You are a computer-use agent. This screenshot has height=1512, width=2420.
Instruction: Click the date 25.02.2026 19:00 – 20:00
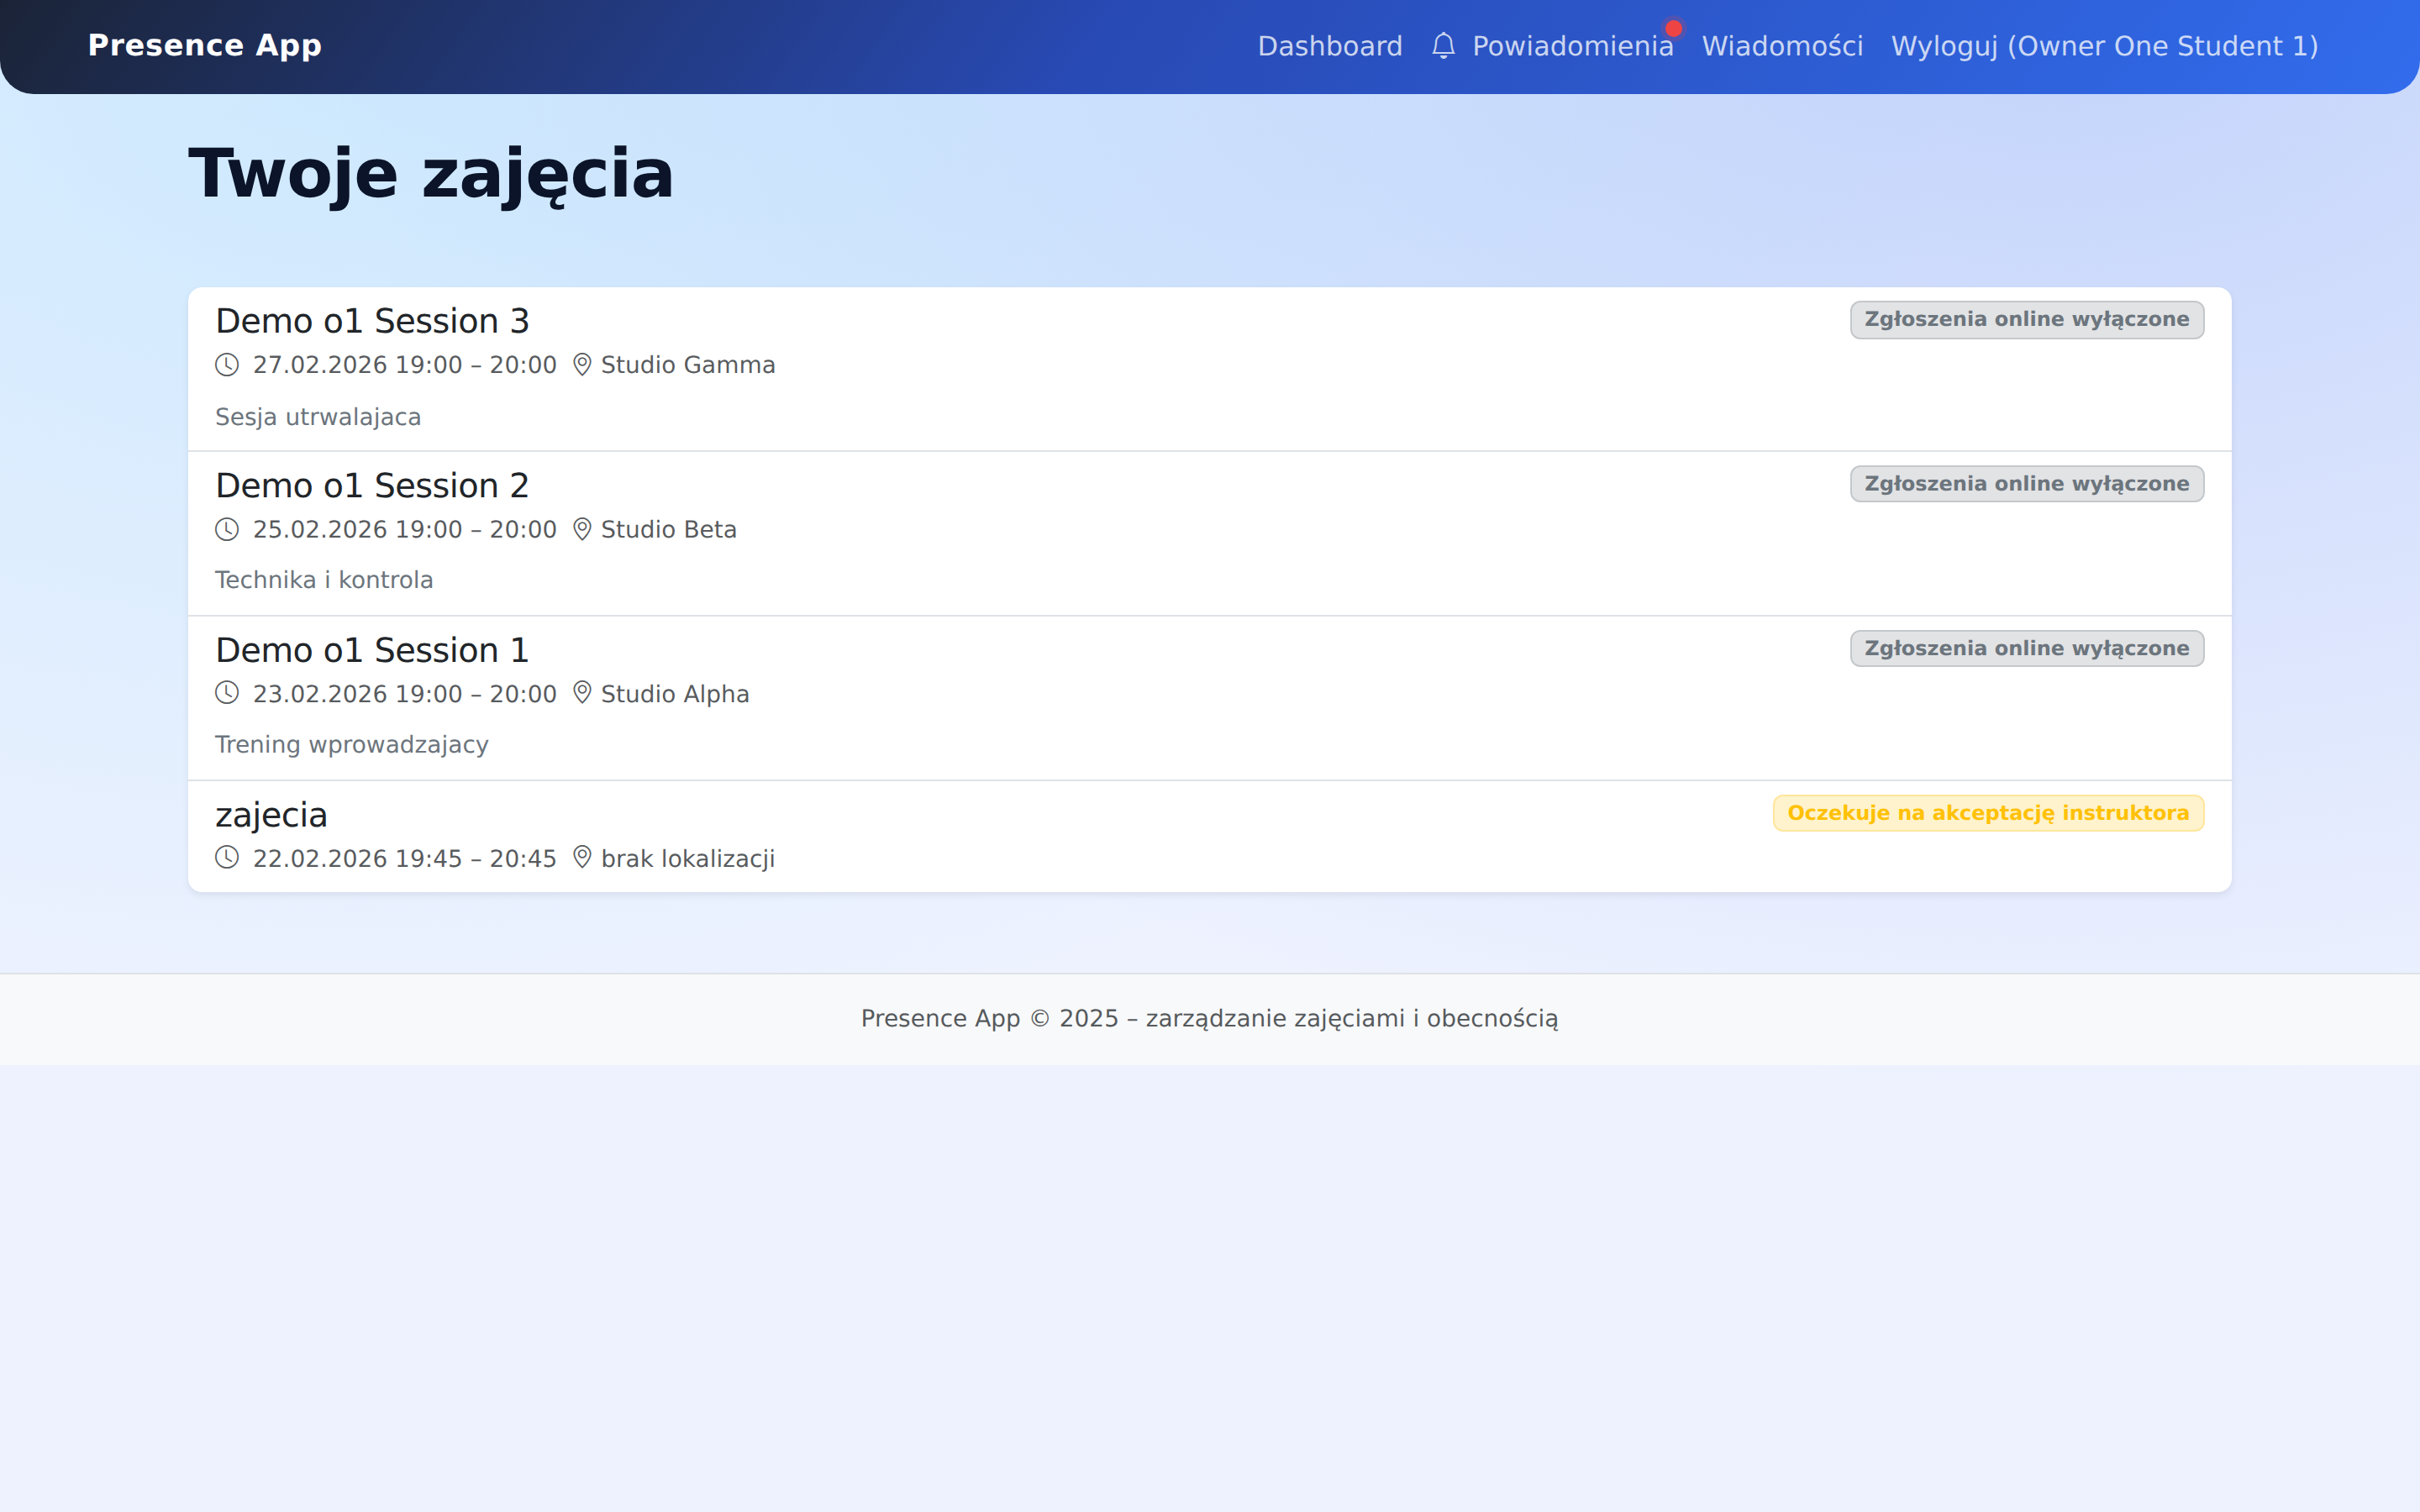404,529
